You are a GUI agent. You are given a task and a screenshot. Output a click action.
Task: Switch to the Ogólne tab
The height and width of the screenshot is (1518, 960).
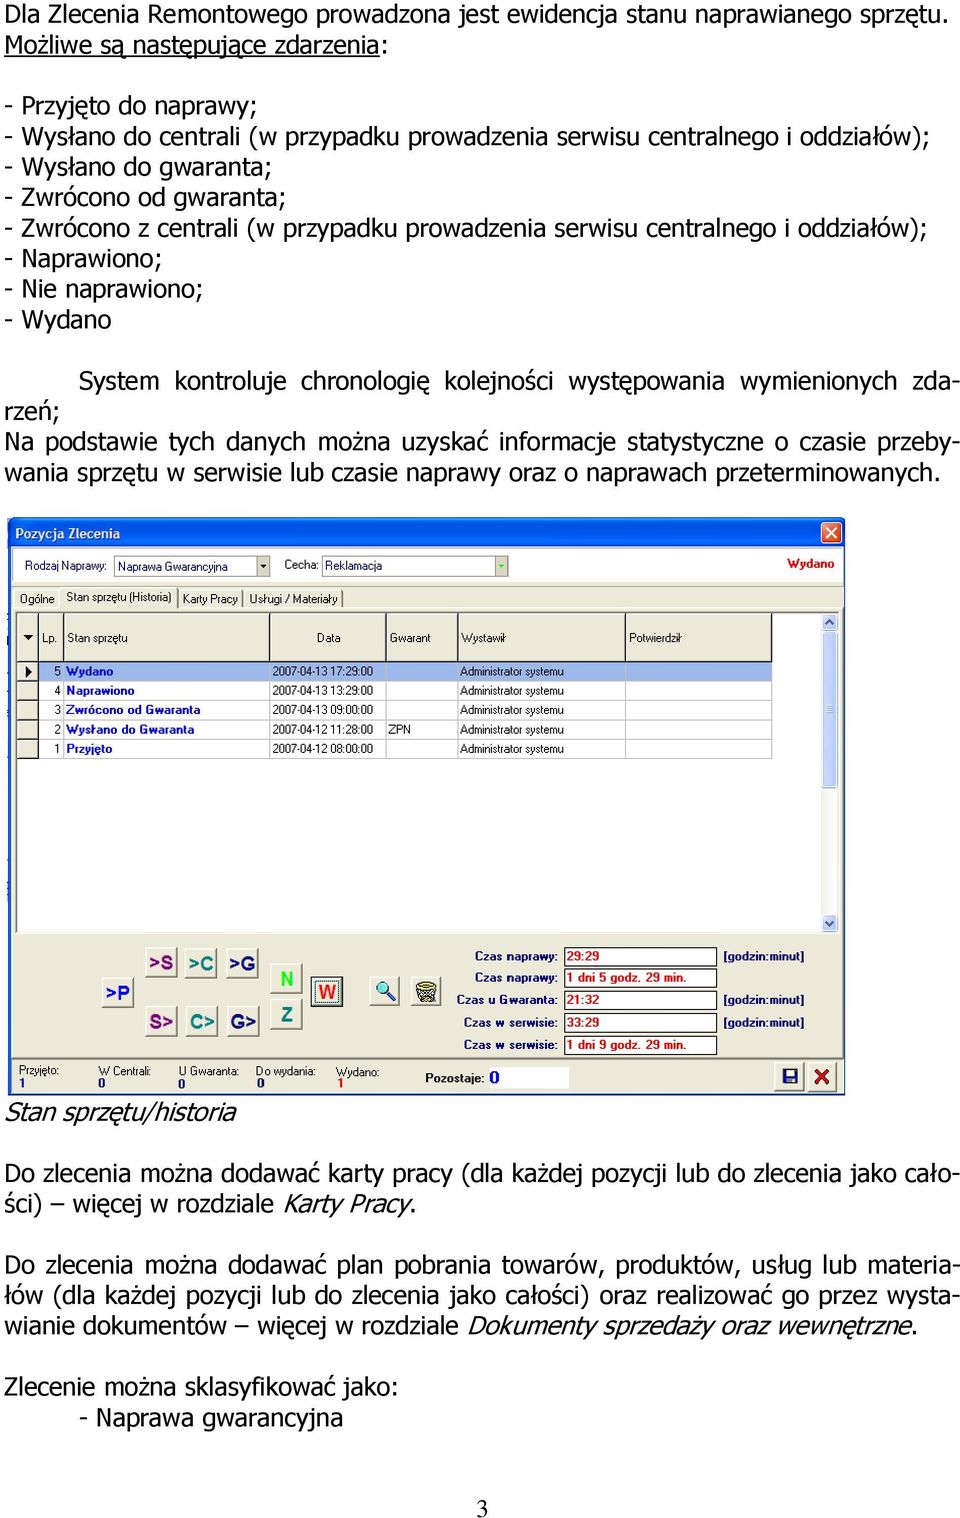pos(37,599)
